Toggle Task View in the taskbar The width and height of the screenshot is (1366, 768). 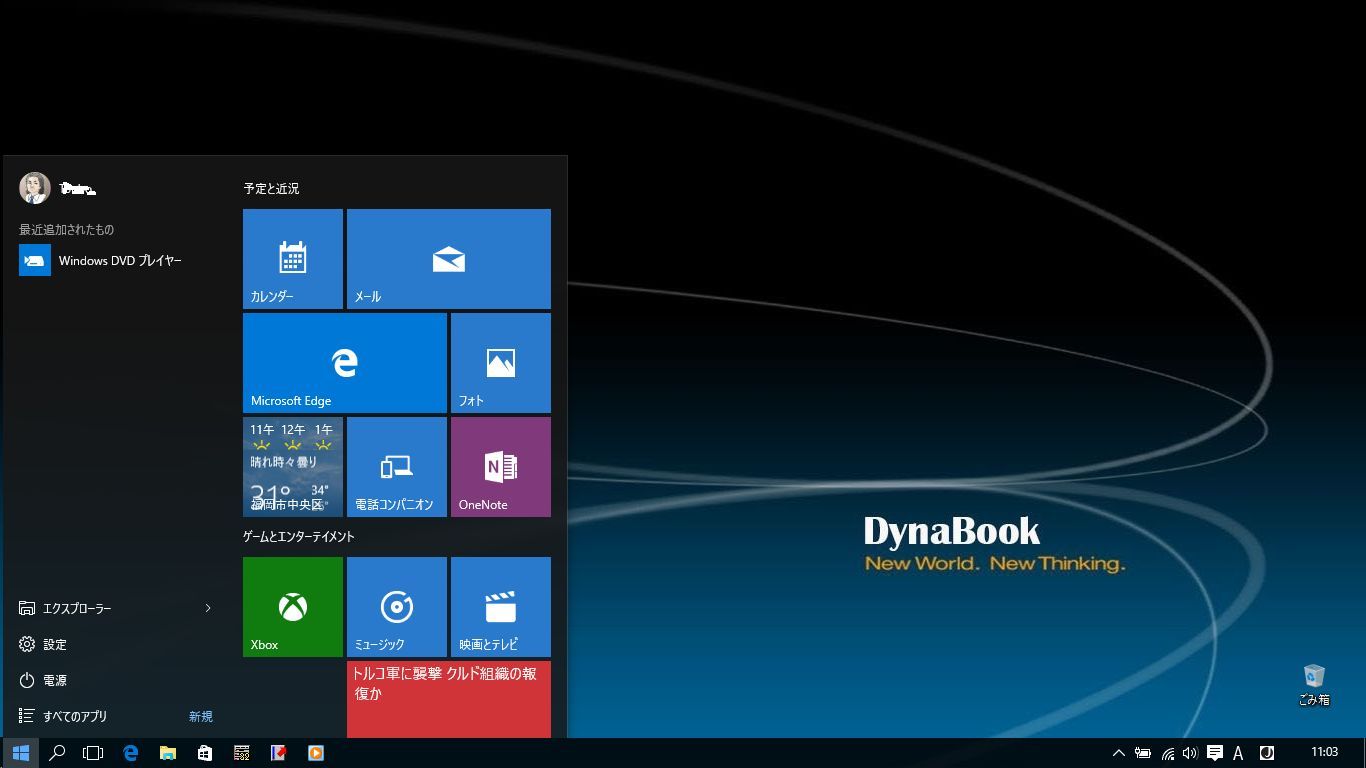point(93,753)
